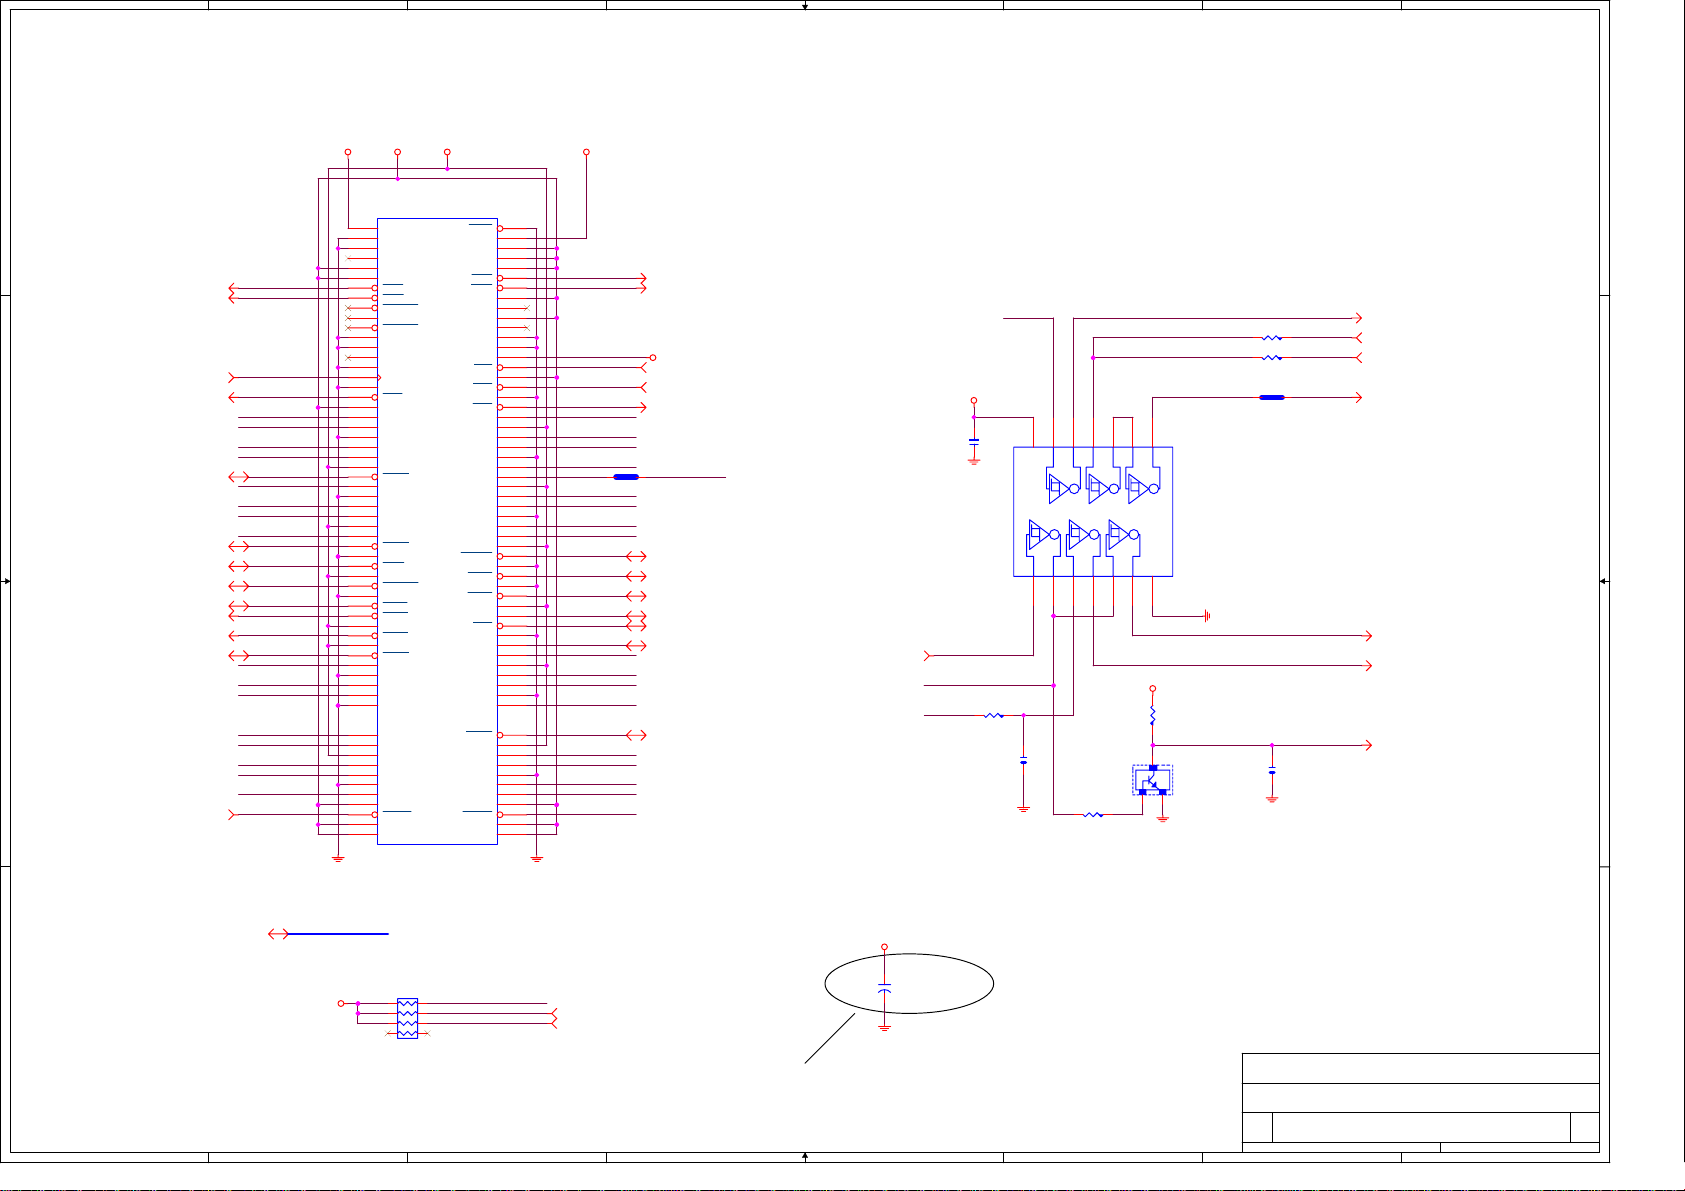Select the ellipse callout around the capacitor
This screenshot has width=1685, height=1191.
909,984
